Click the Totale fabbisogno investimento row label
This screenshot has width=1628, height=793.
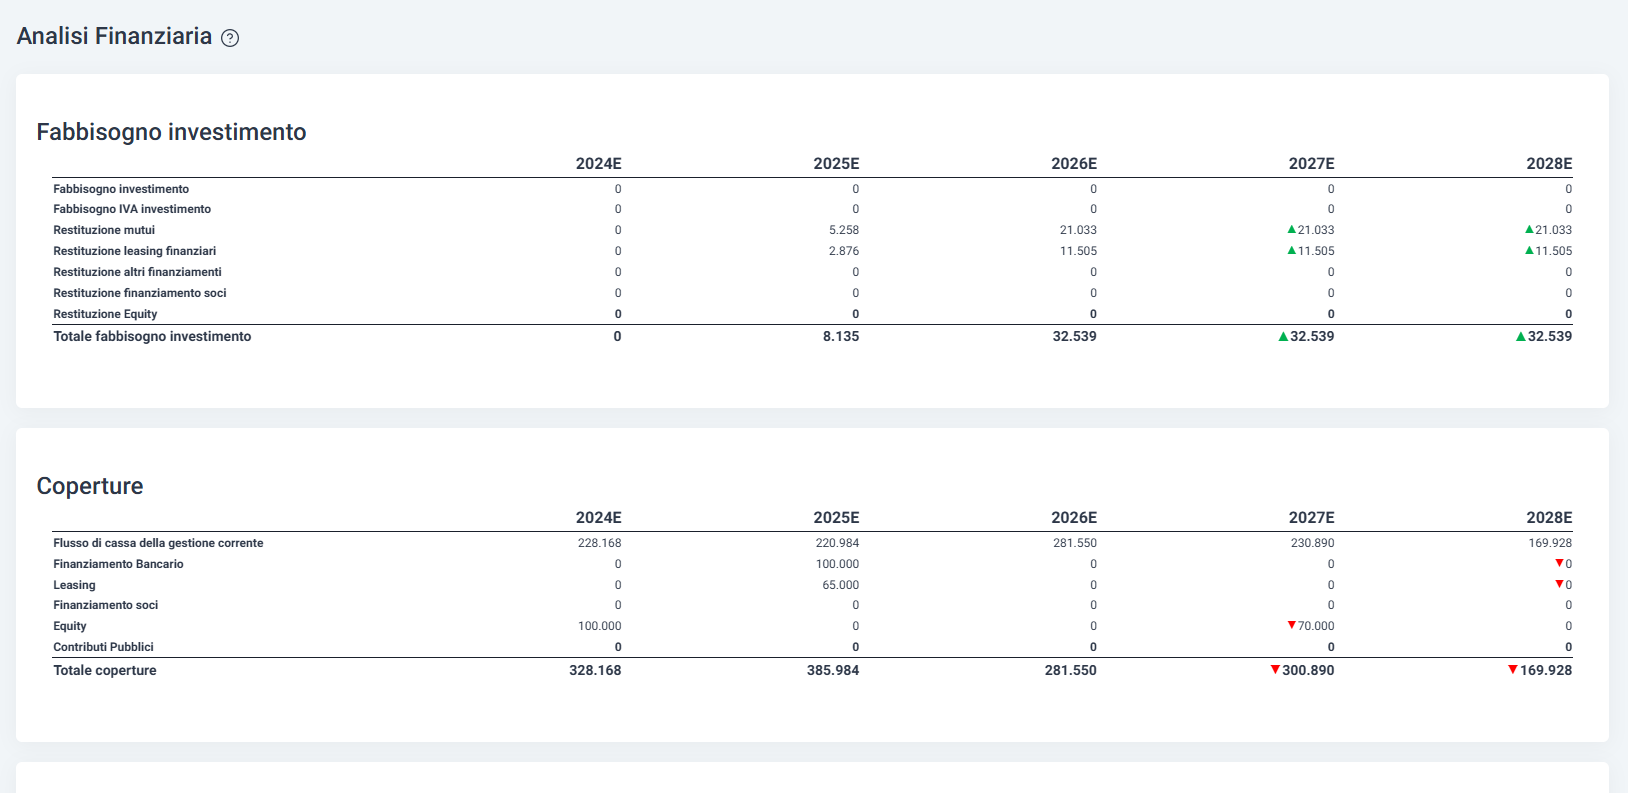152,336
